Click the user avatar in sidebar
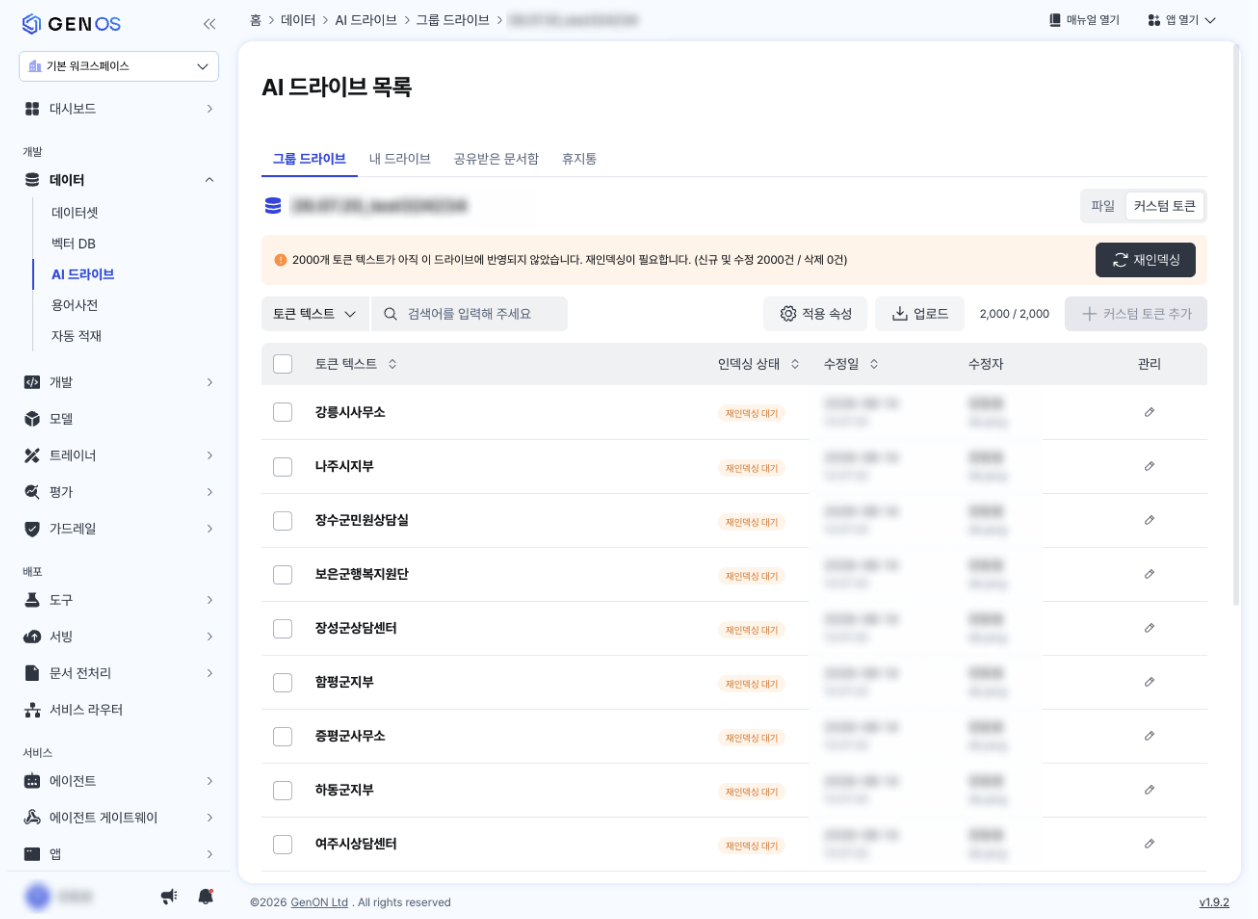Screen dimensions: 1258x919 pos(38,896)
